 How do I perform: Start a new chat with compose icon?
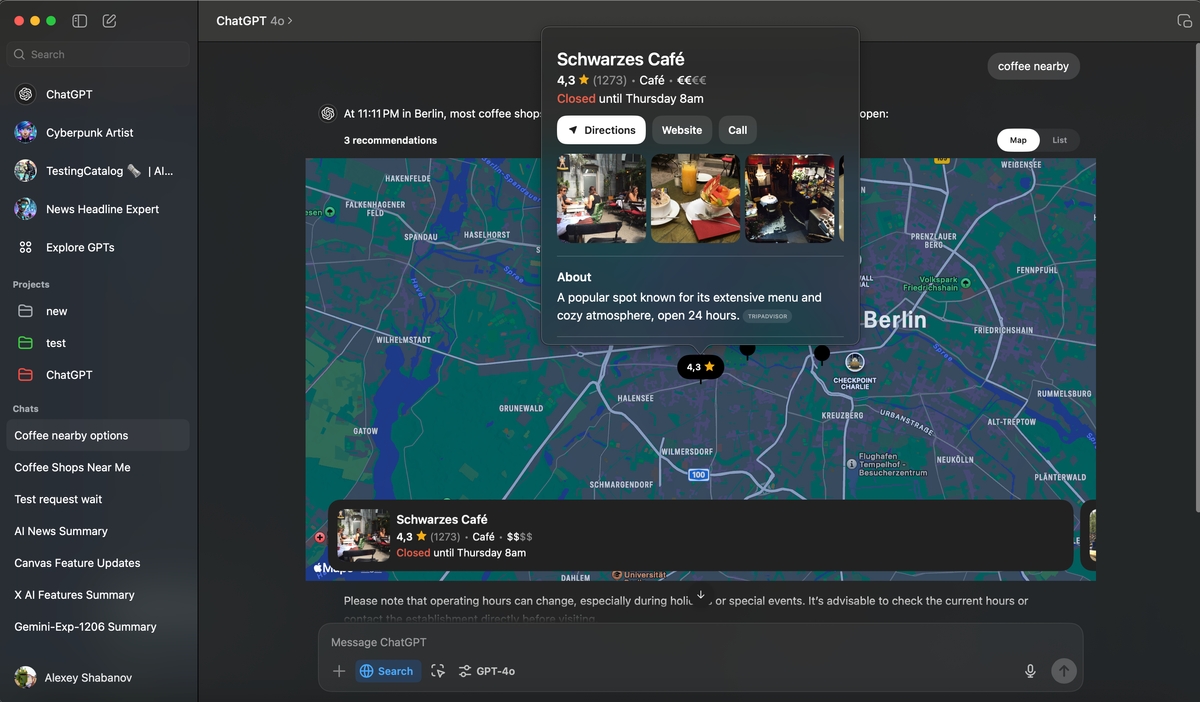coord(110,21)
